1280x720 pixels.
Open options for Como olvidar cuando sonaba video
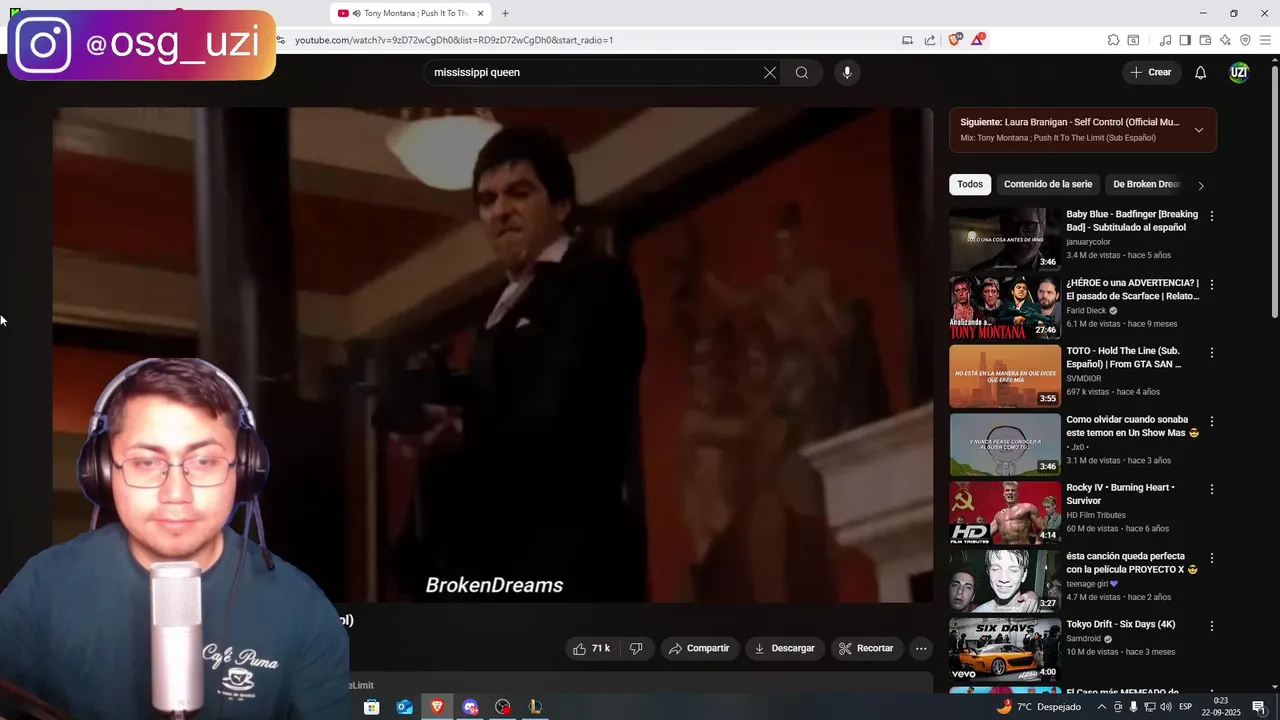click(x=1212, y=422)
